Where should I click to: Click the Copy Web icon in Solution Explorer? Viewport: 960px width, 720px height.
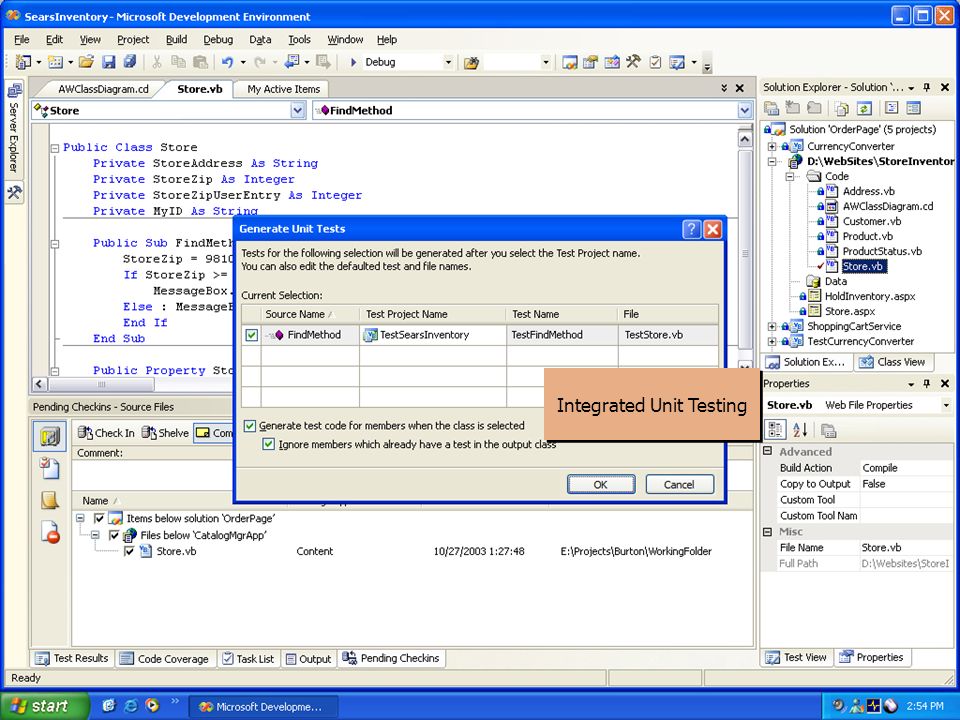pos(842,108)
